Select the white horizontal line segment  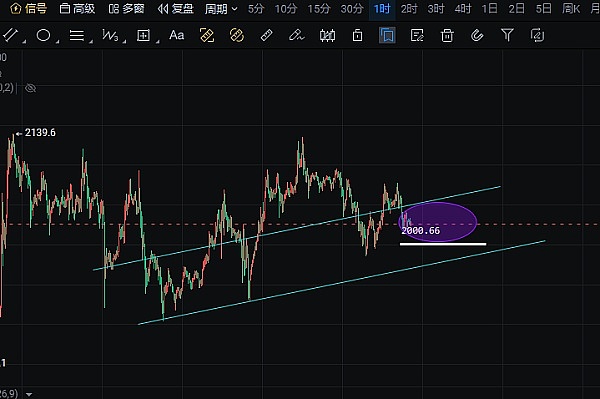pyautogui.click(x=443, y=244)
